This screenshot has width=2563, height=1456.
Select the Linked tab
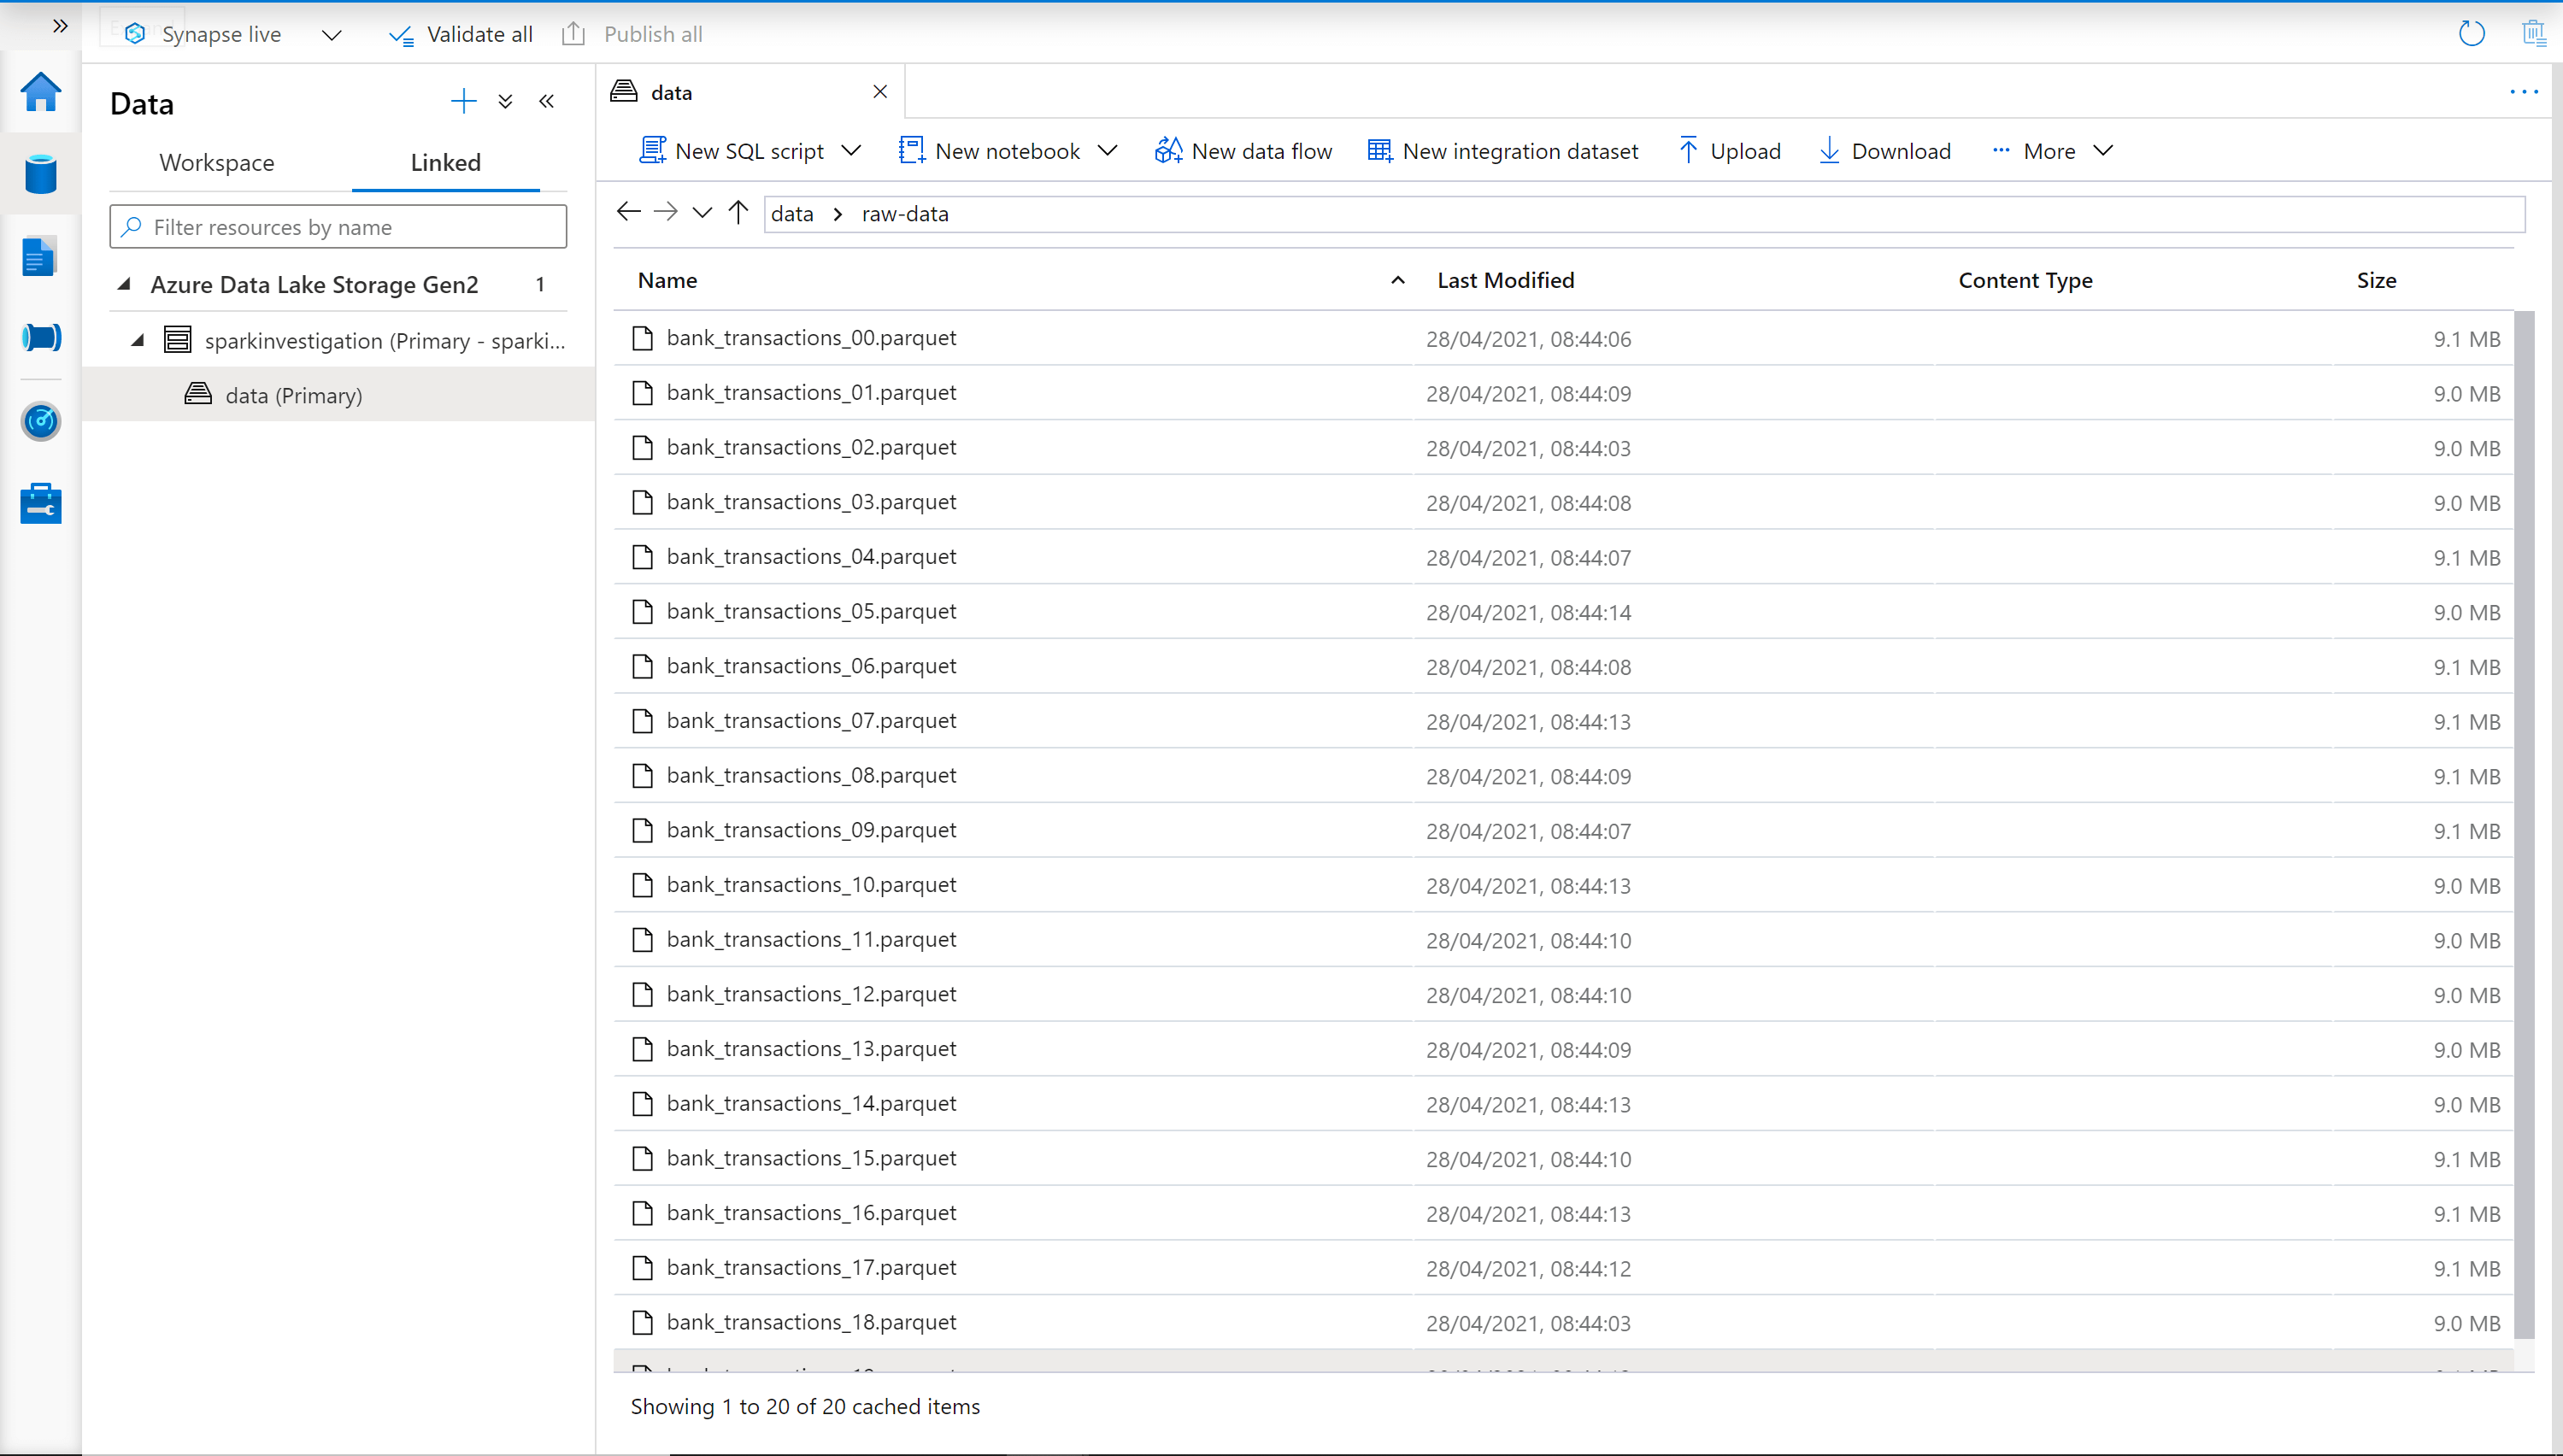(445, 162)
